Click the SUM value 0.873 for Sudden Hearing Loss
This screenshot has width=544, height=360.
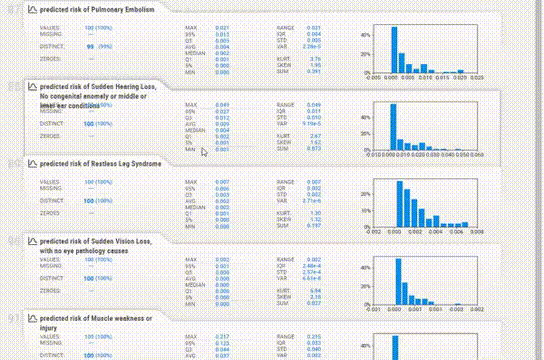point(314,148)
